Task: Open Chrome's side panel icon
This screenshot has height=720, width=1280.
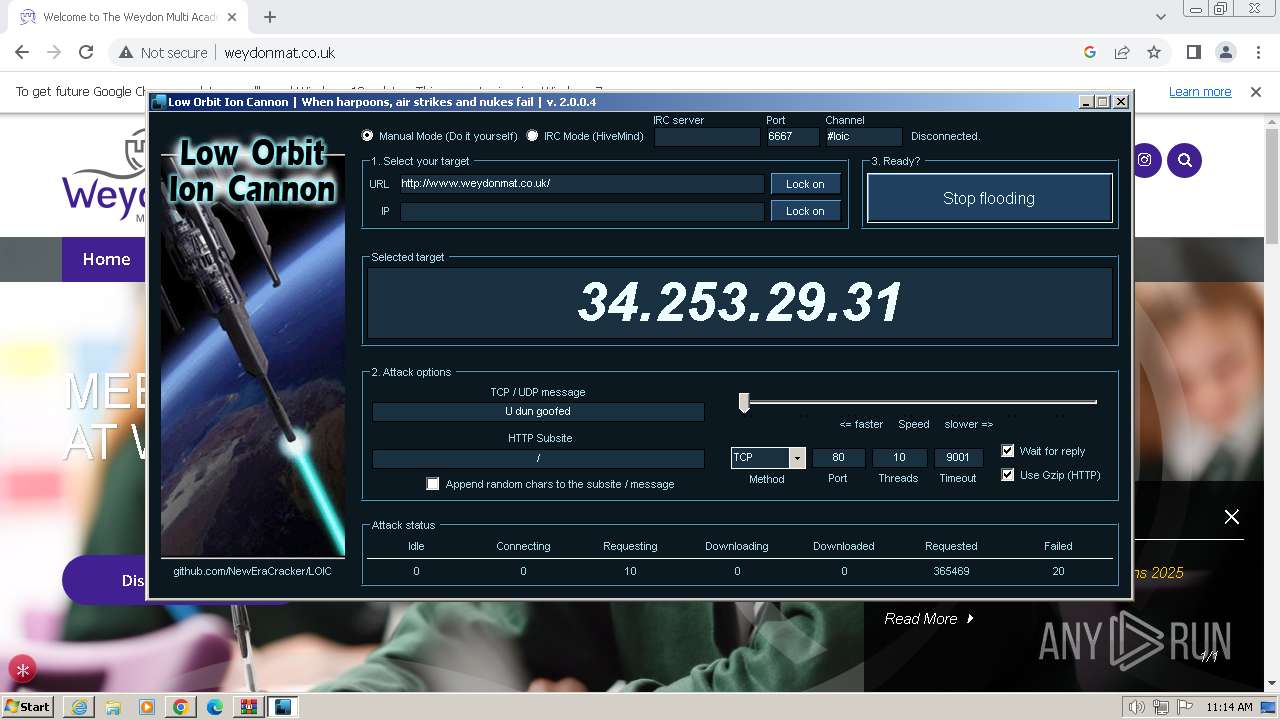Action: pyautogui.click(x=1193, y=52)
